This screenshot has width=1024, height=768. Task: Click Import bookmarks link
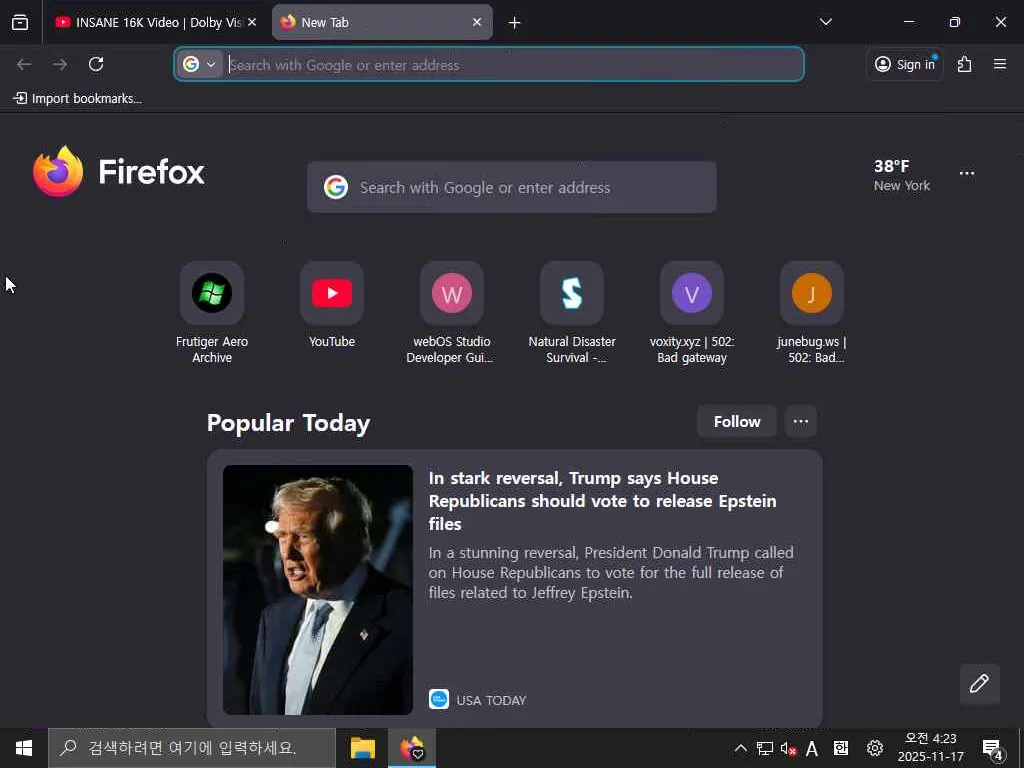tap(77, 99)
